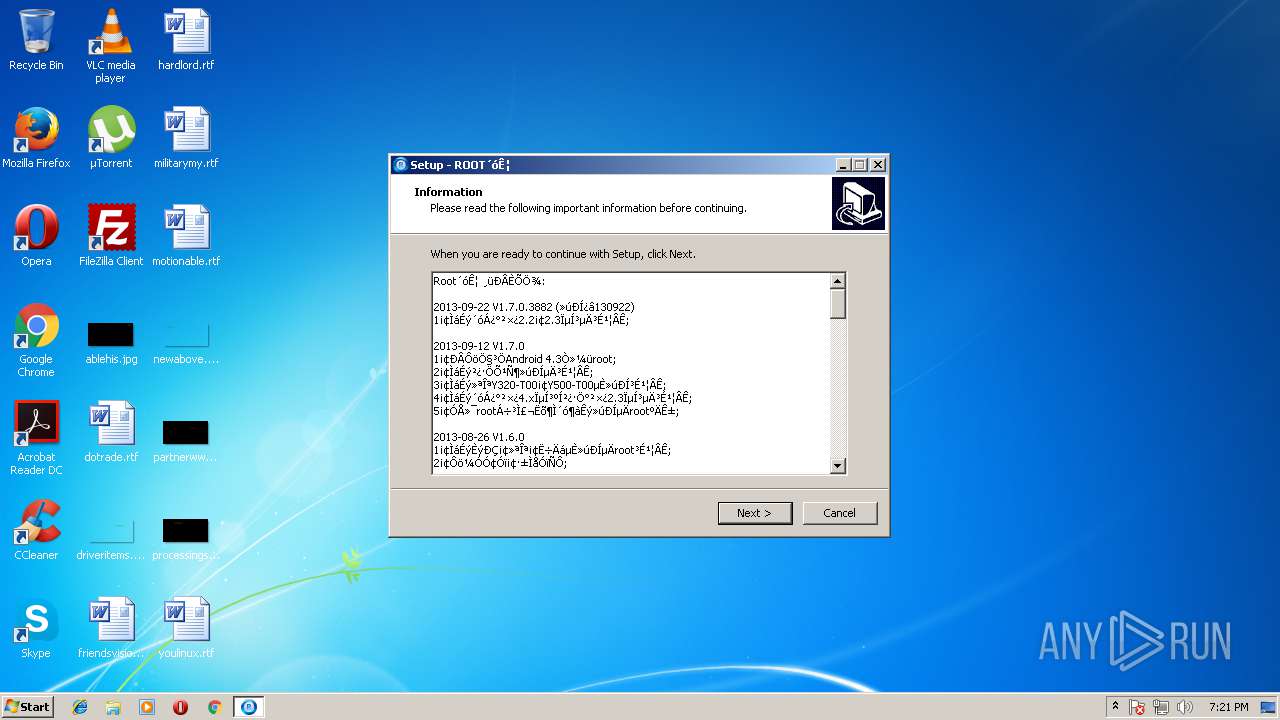This screenshot has width=1280, height=720.
Task: Click the '2013-09-12 V1.7.0' changelog line
Action: pos(479,346)
